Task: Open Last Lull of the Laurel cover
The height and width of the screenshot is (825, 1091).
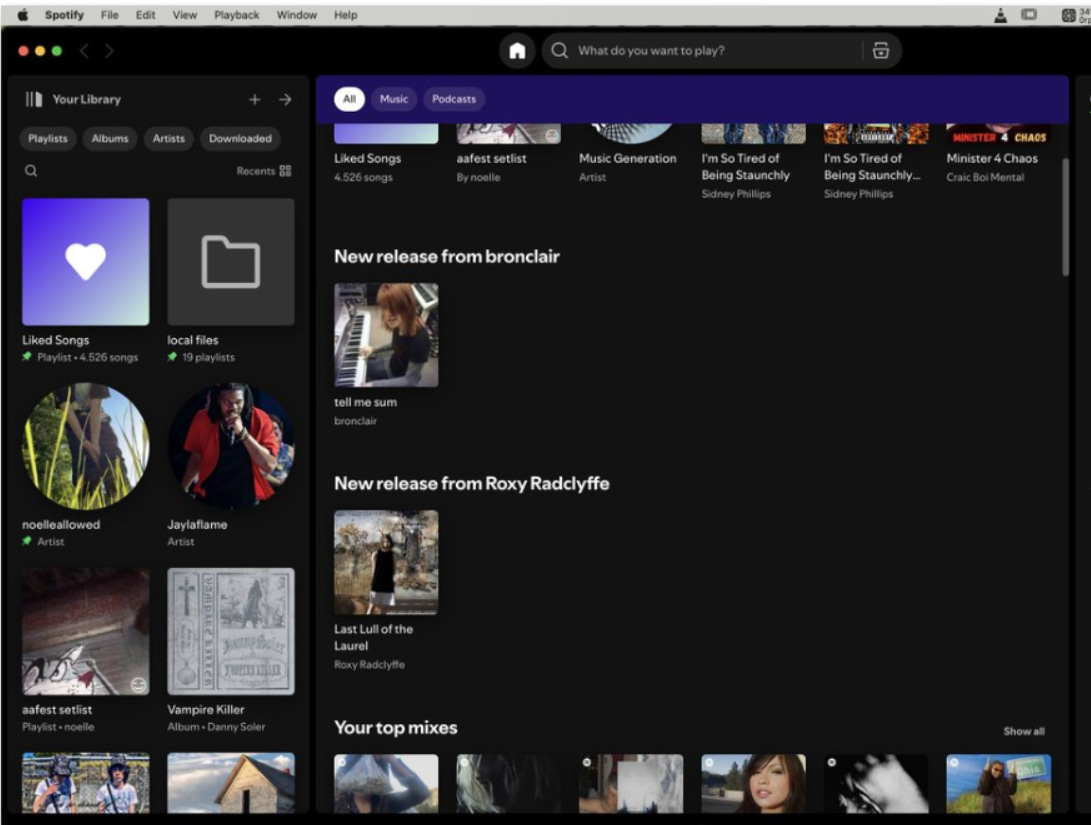Action: [386, 562]
